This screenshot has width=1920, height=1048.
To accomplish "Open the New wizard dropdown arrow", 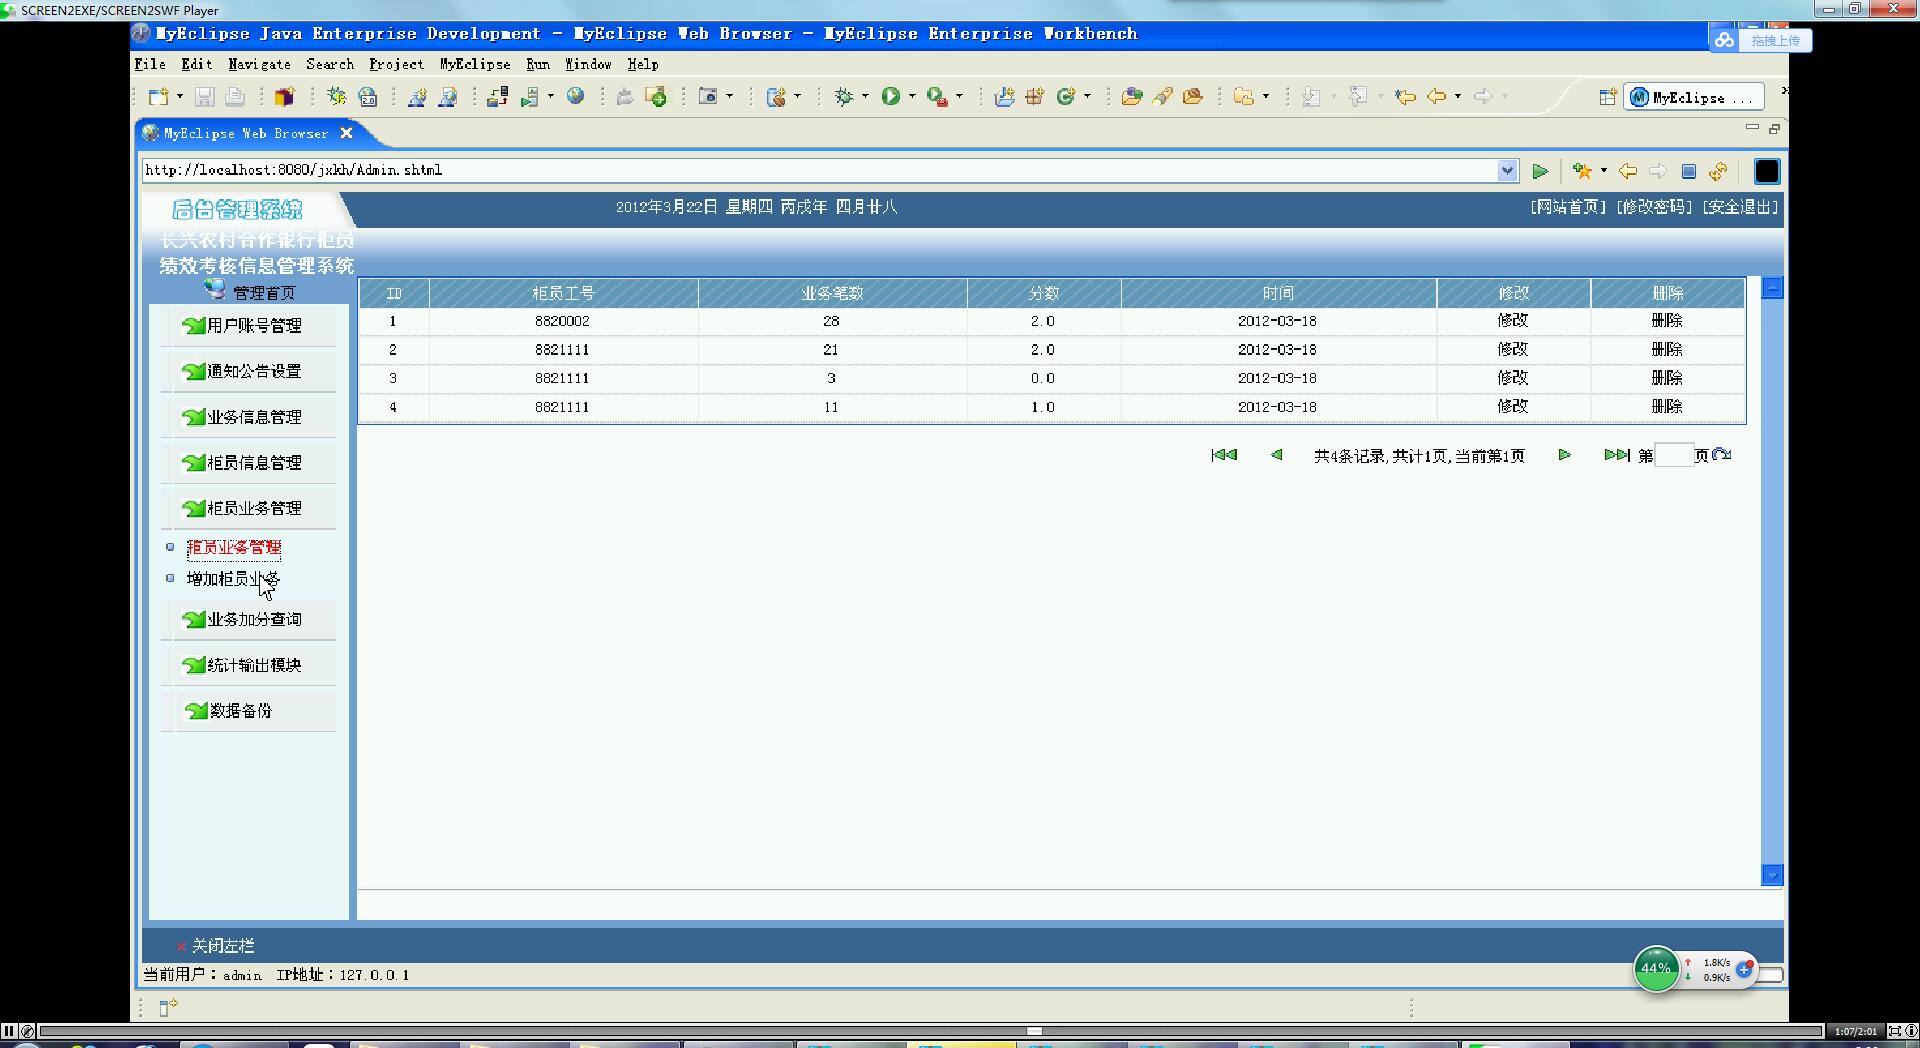I will click(x=180, y=97).
